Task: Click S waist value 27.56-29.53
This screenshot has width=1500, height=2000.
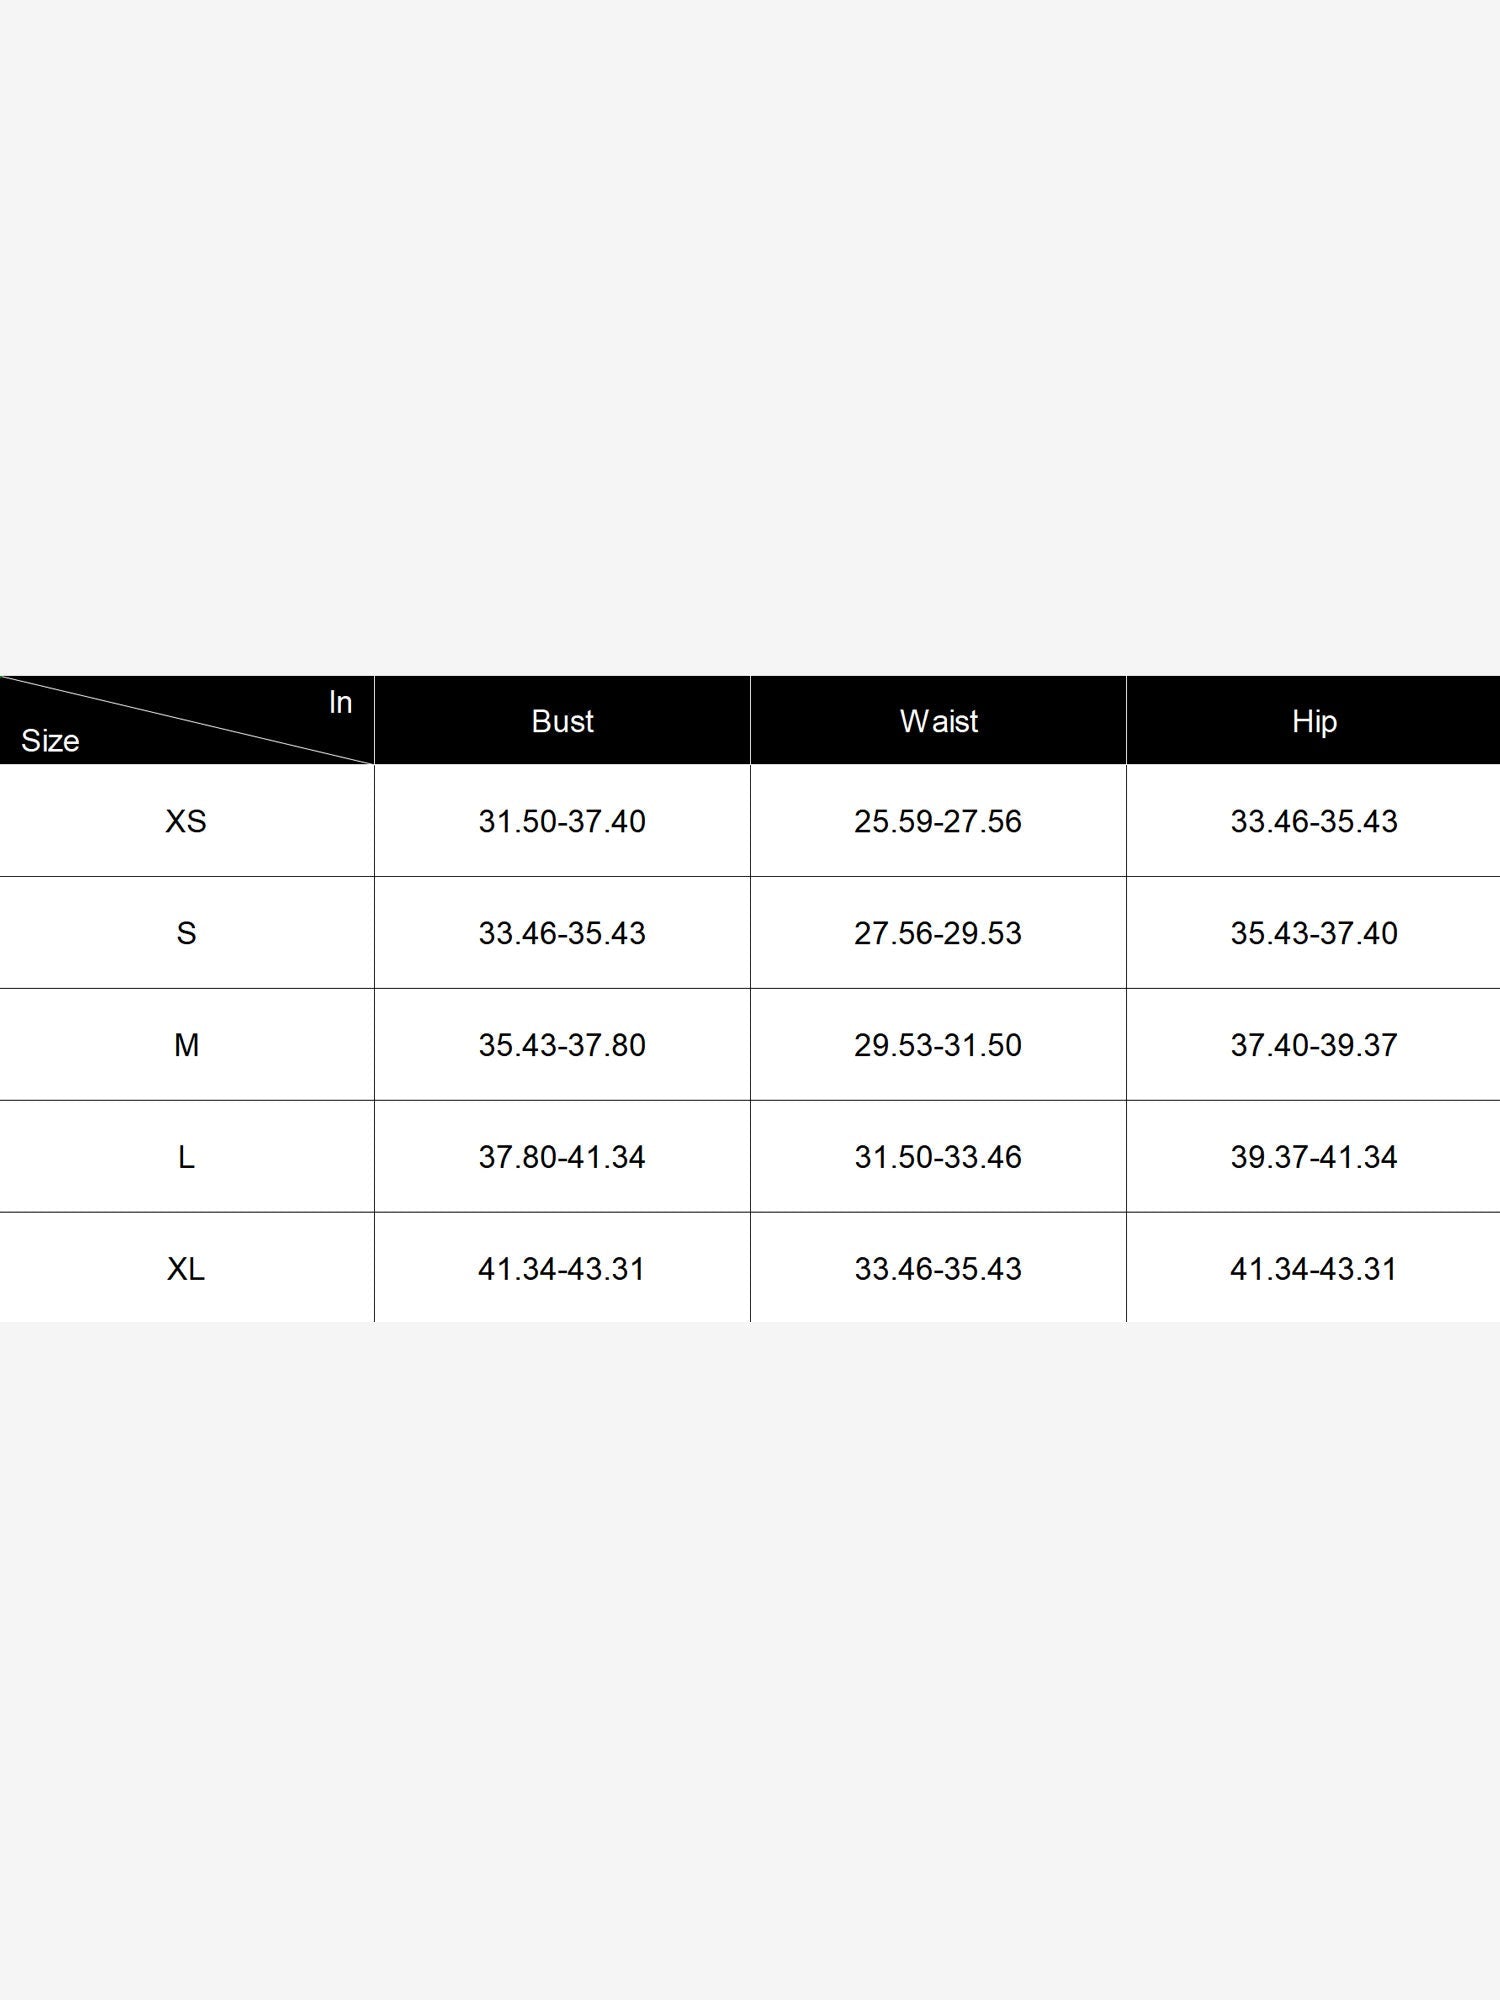Action: click(x=938, y=933)
